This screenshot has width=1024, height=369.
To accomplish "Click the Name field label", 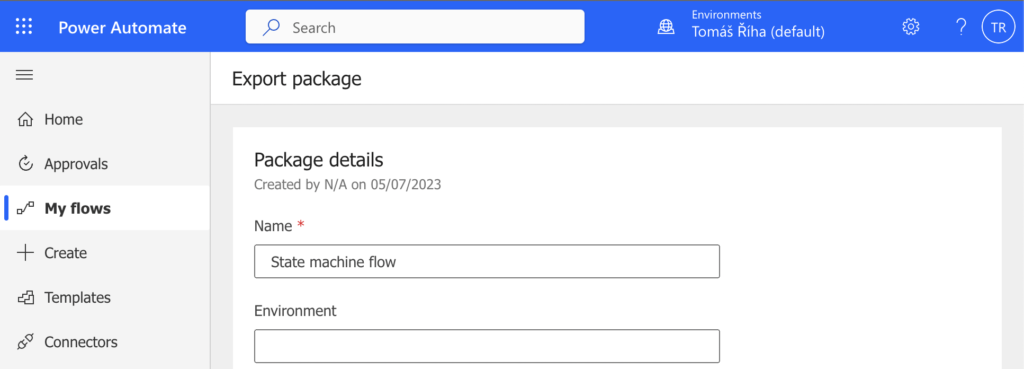I will point(273,226).
